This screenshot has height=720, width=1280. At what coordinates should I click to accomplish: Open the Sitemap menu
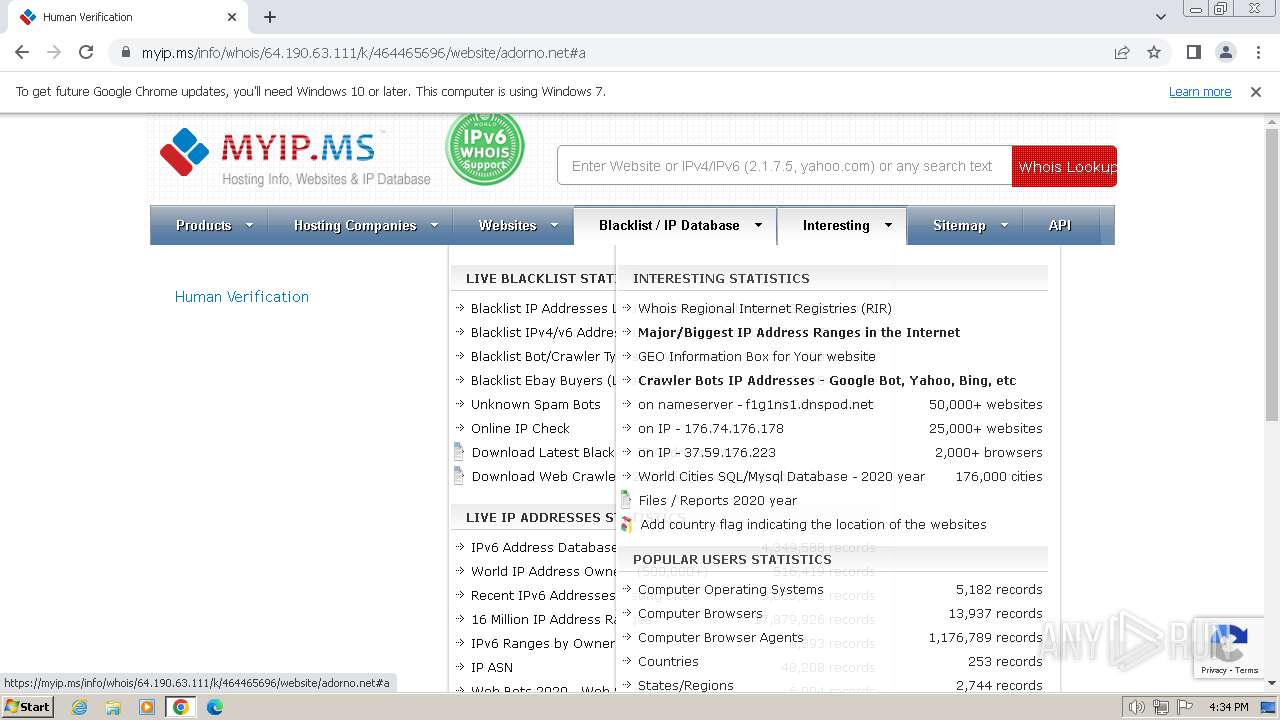[x=965, y=225]
